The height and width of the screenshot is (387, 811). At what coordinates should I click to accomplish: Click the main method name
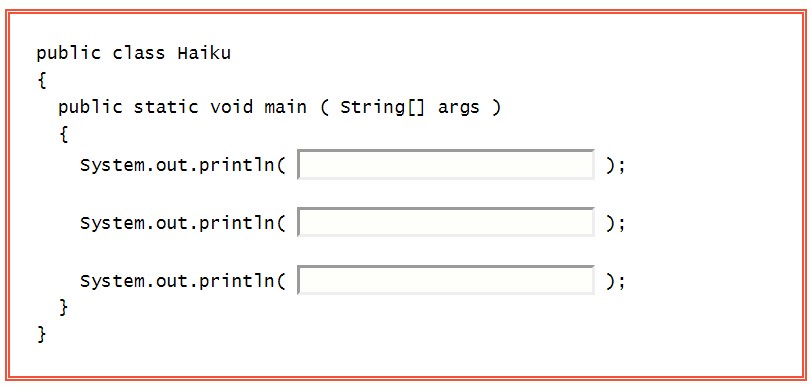pos(286,107)
